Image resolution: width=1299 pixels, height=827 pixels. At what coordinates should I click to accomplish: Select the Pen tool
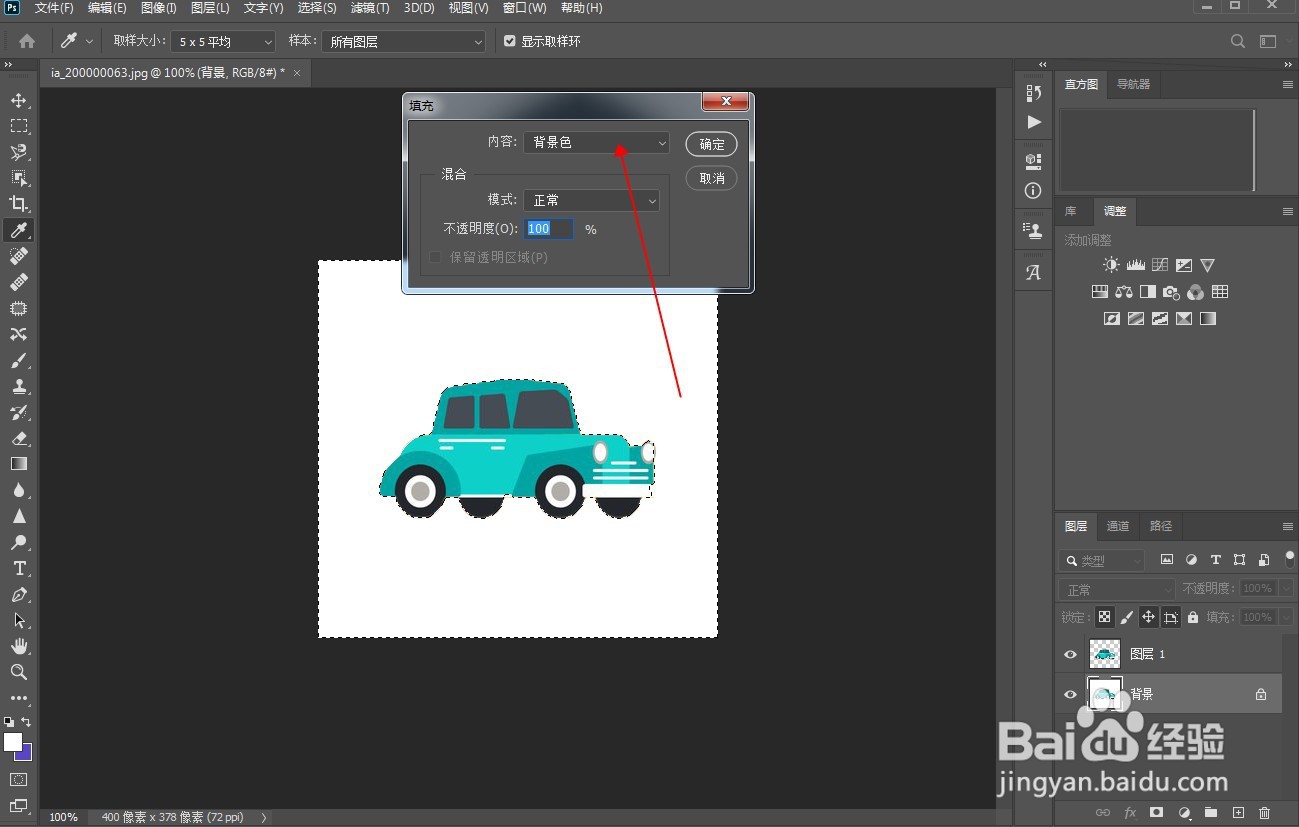coord(18,594)
